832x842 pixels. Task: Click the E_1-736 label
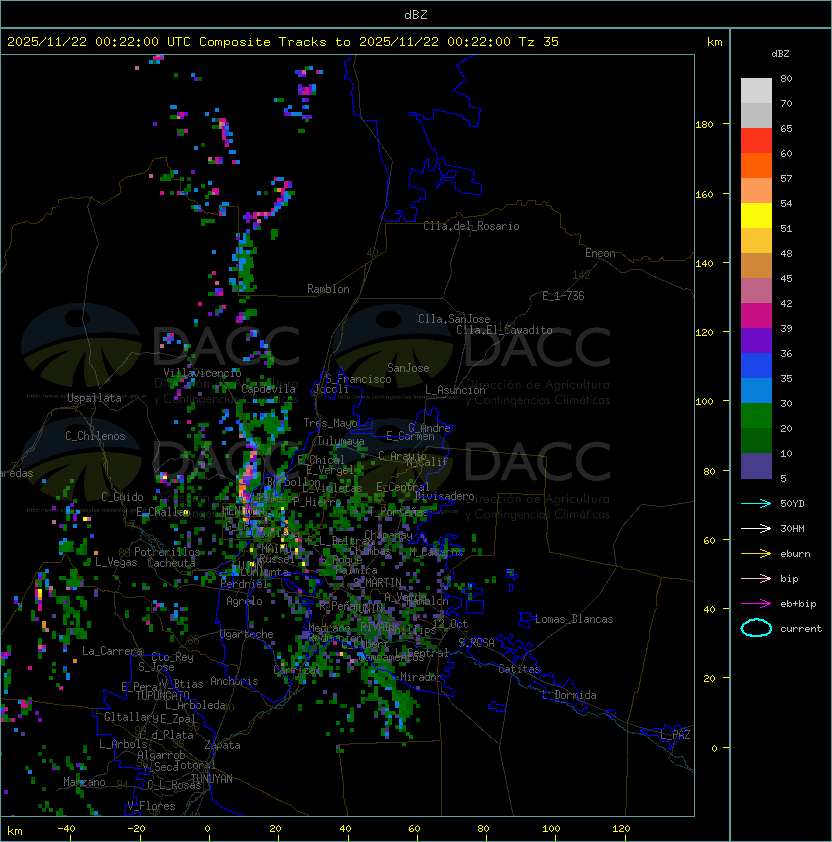point(563,296)
